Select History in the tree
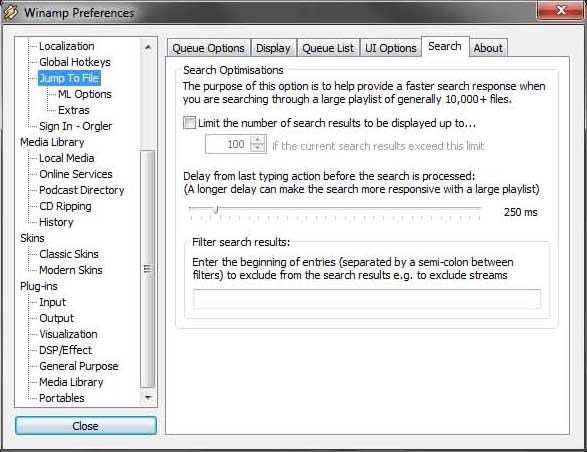 [56, 222]
